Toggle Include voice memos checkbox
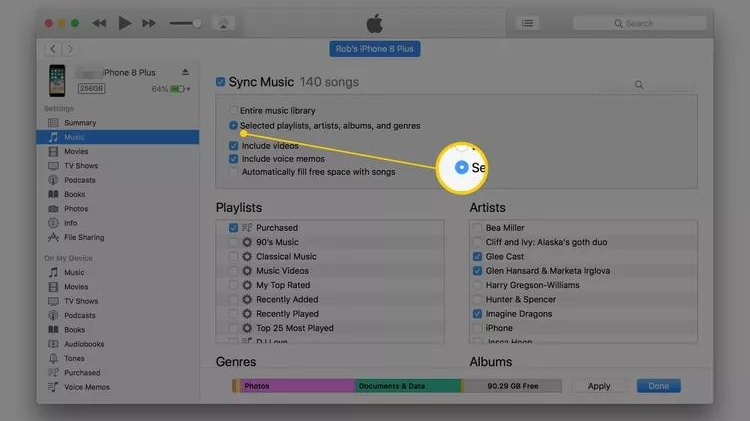The height and width of the screenshot is (421, 750). click(x=233, y=159)
